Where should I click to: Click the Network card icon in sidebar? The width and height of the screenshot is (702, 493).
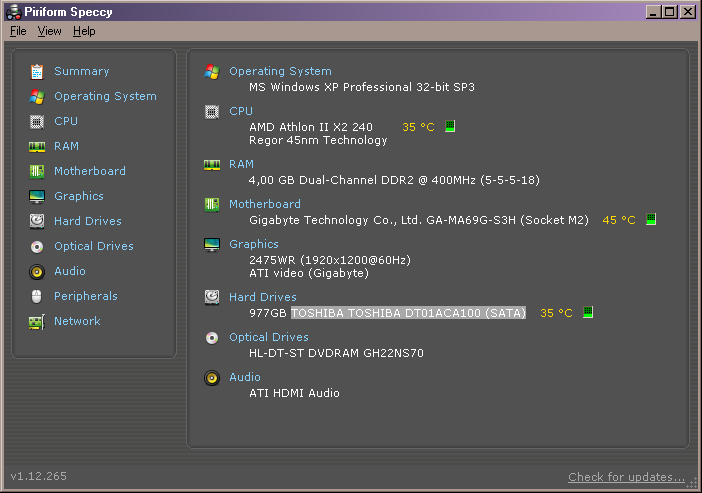(37, 322)
